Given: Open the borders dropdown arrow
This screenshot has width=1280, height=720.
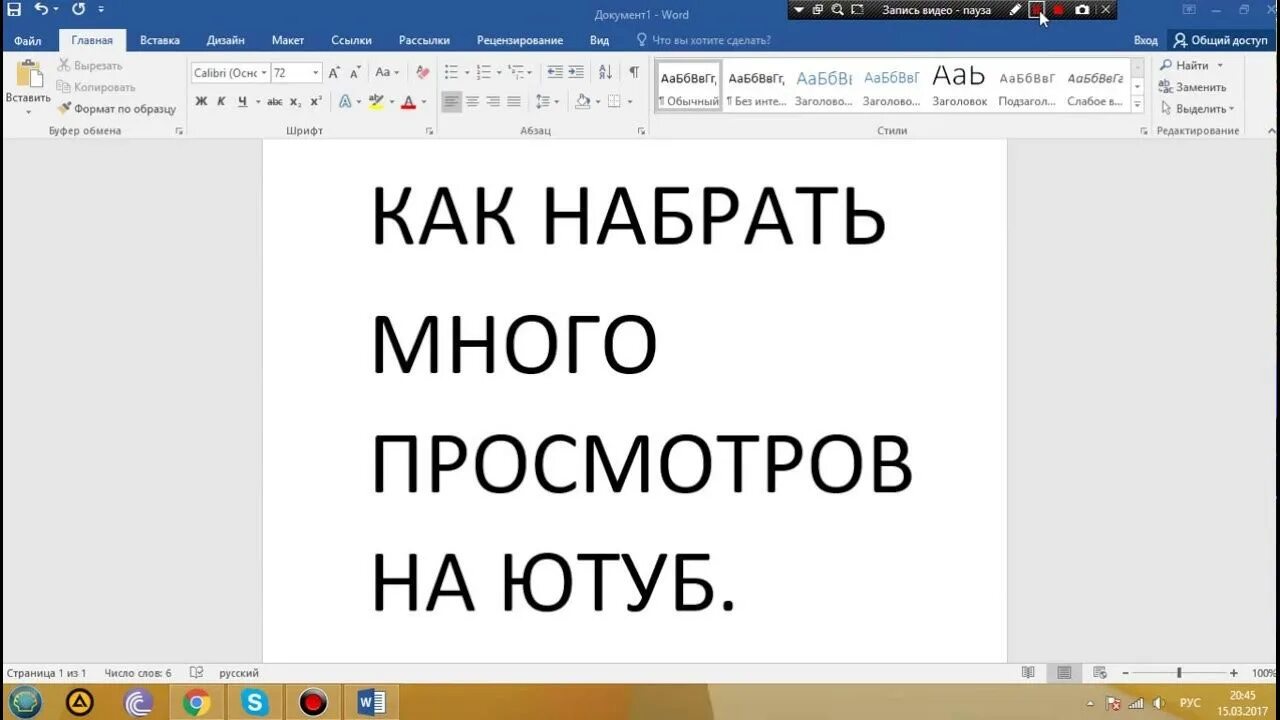Looking at the screenshot, I should pyautogui.click(x=630, y=101).
